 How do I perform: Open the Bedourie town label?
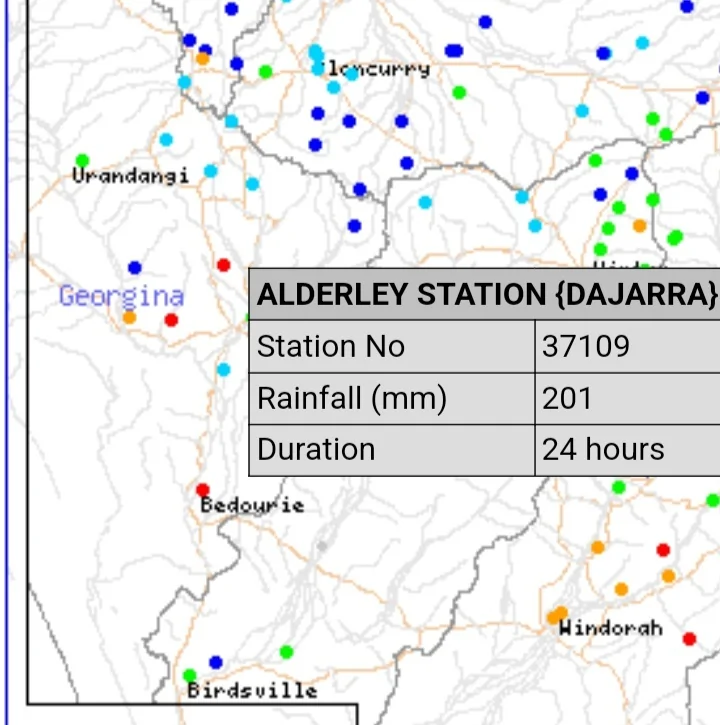252,505
